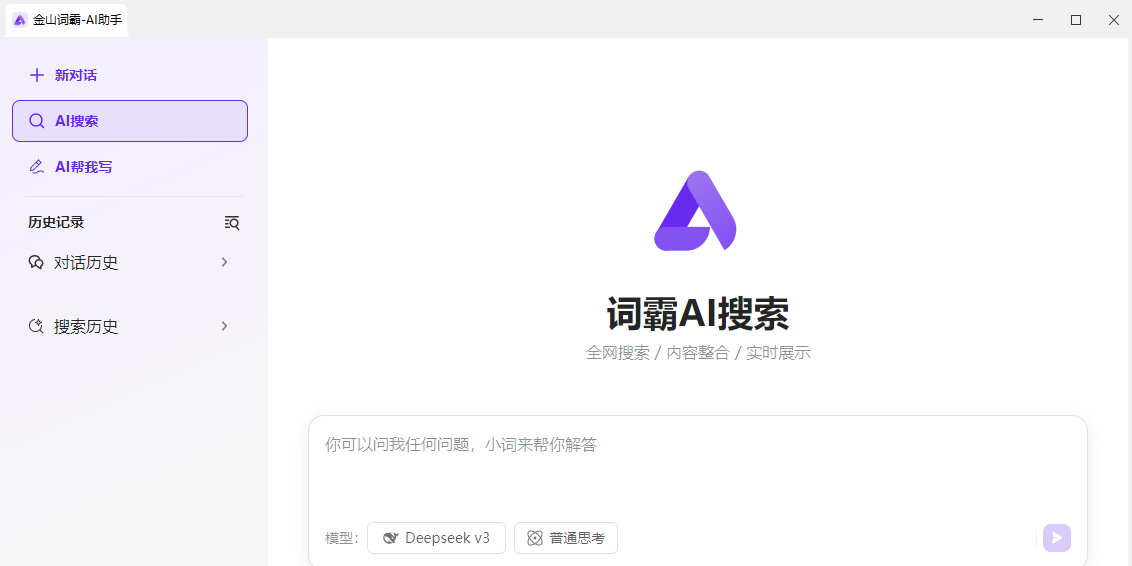Open the Deepseek v3 model selector
The image size is (1132, 566).
pos(436,538)
